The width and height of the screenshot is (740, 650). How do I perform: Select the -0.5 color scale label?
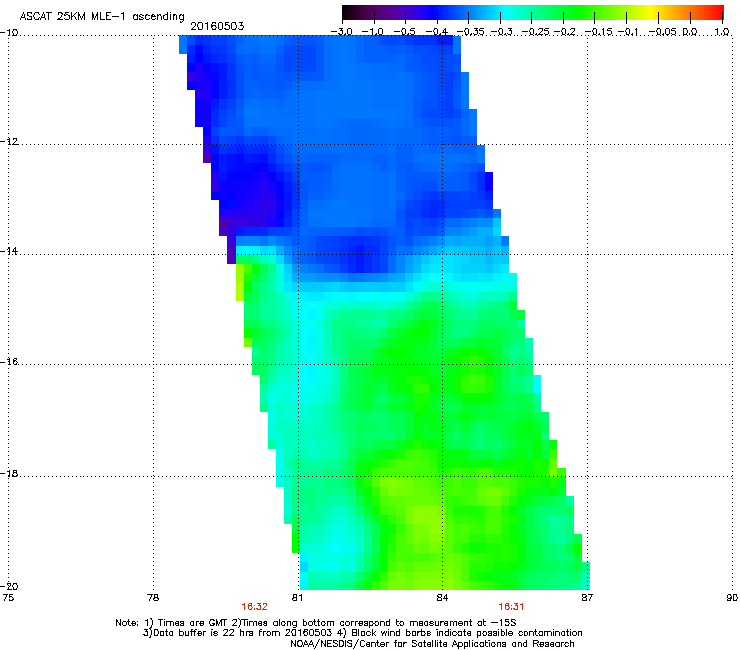click(404, 32)
